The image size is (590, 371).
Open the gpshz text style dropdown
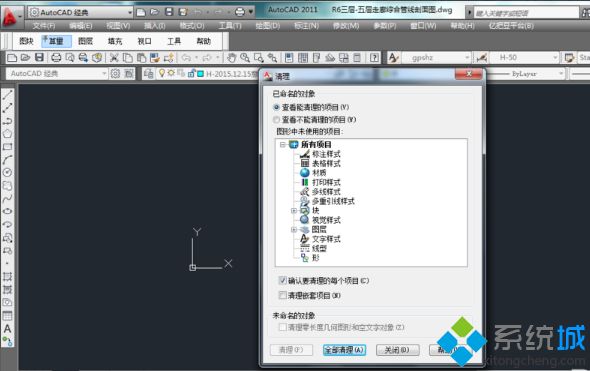click(436, 58)
